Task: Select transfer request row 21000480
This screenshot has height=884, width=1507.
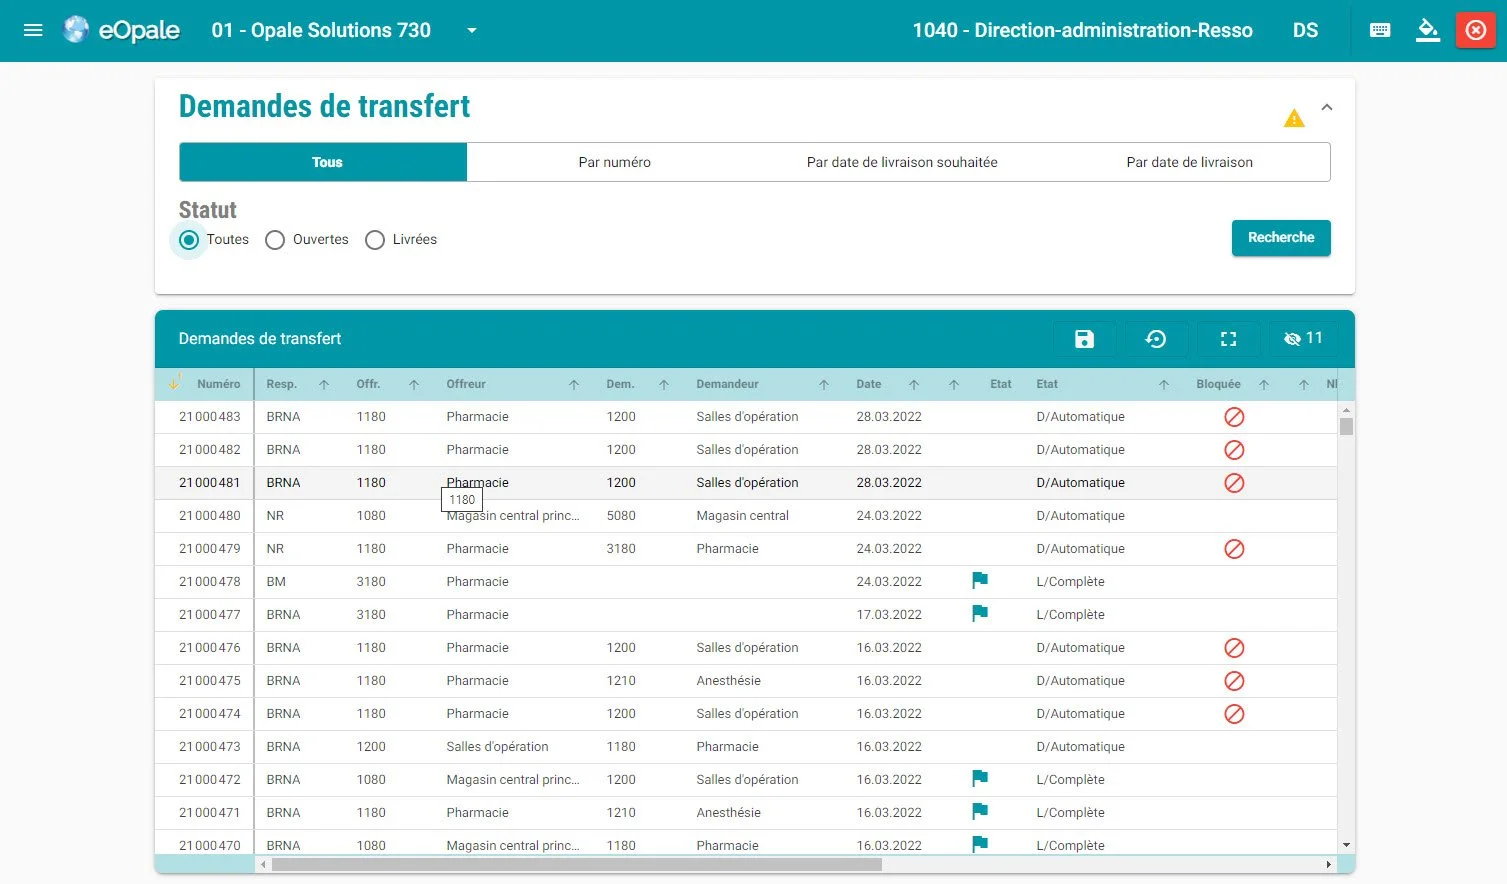Action: (746, 516)
